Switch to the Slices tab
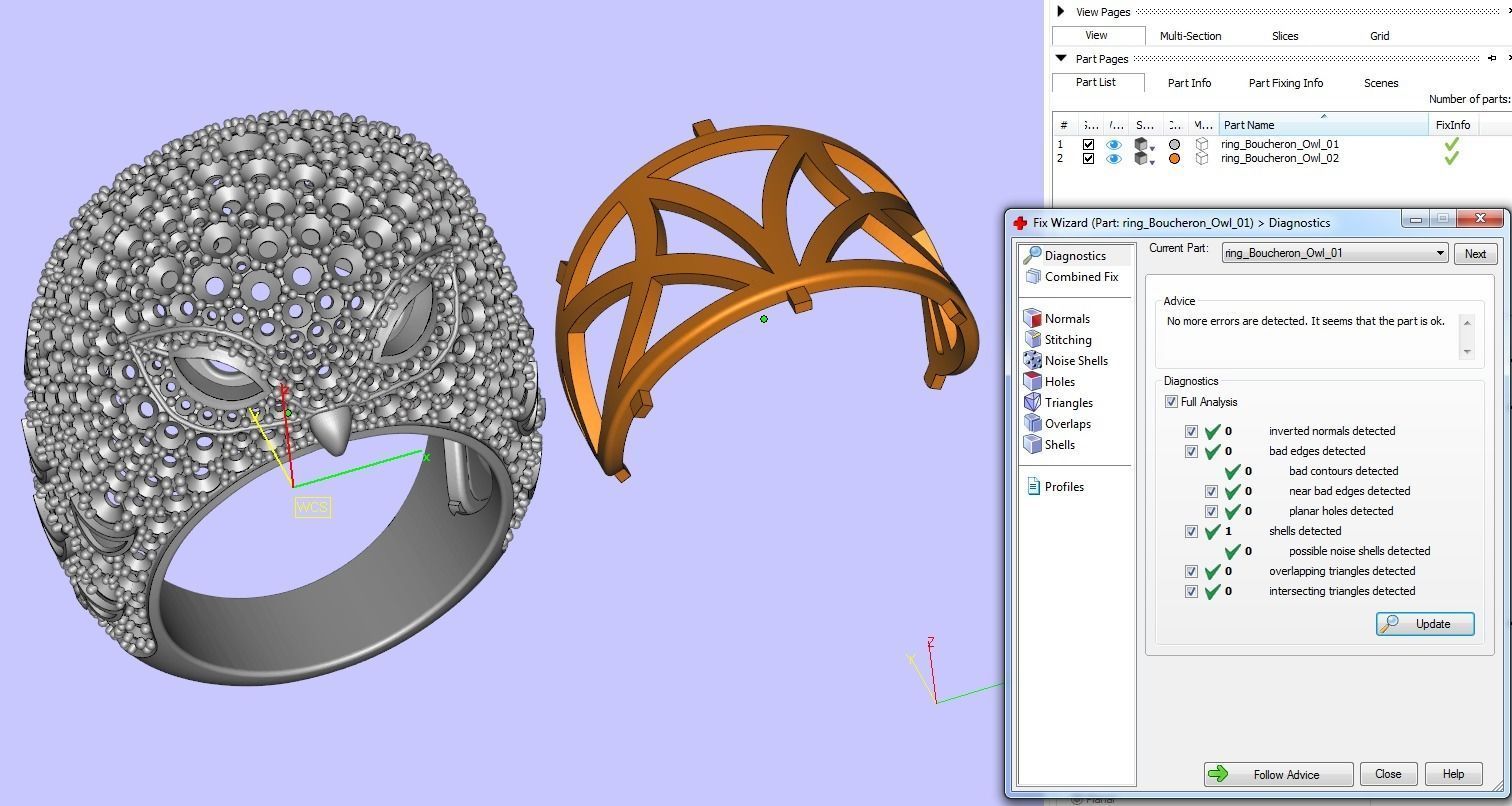Image resolution: width=1512 pixels, height=806 pixels. click(1285, 36)
